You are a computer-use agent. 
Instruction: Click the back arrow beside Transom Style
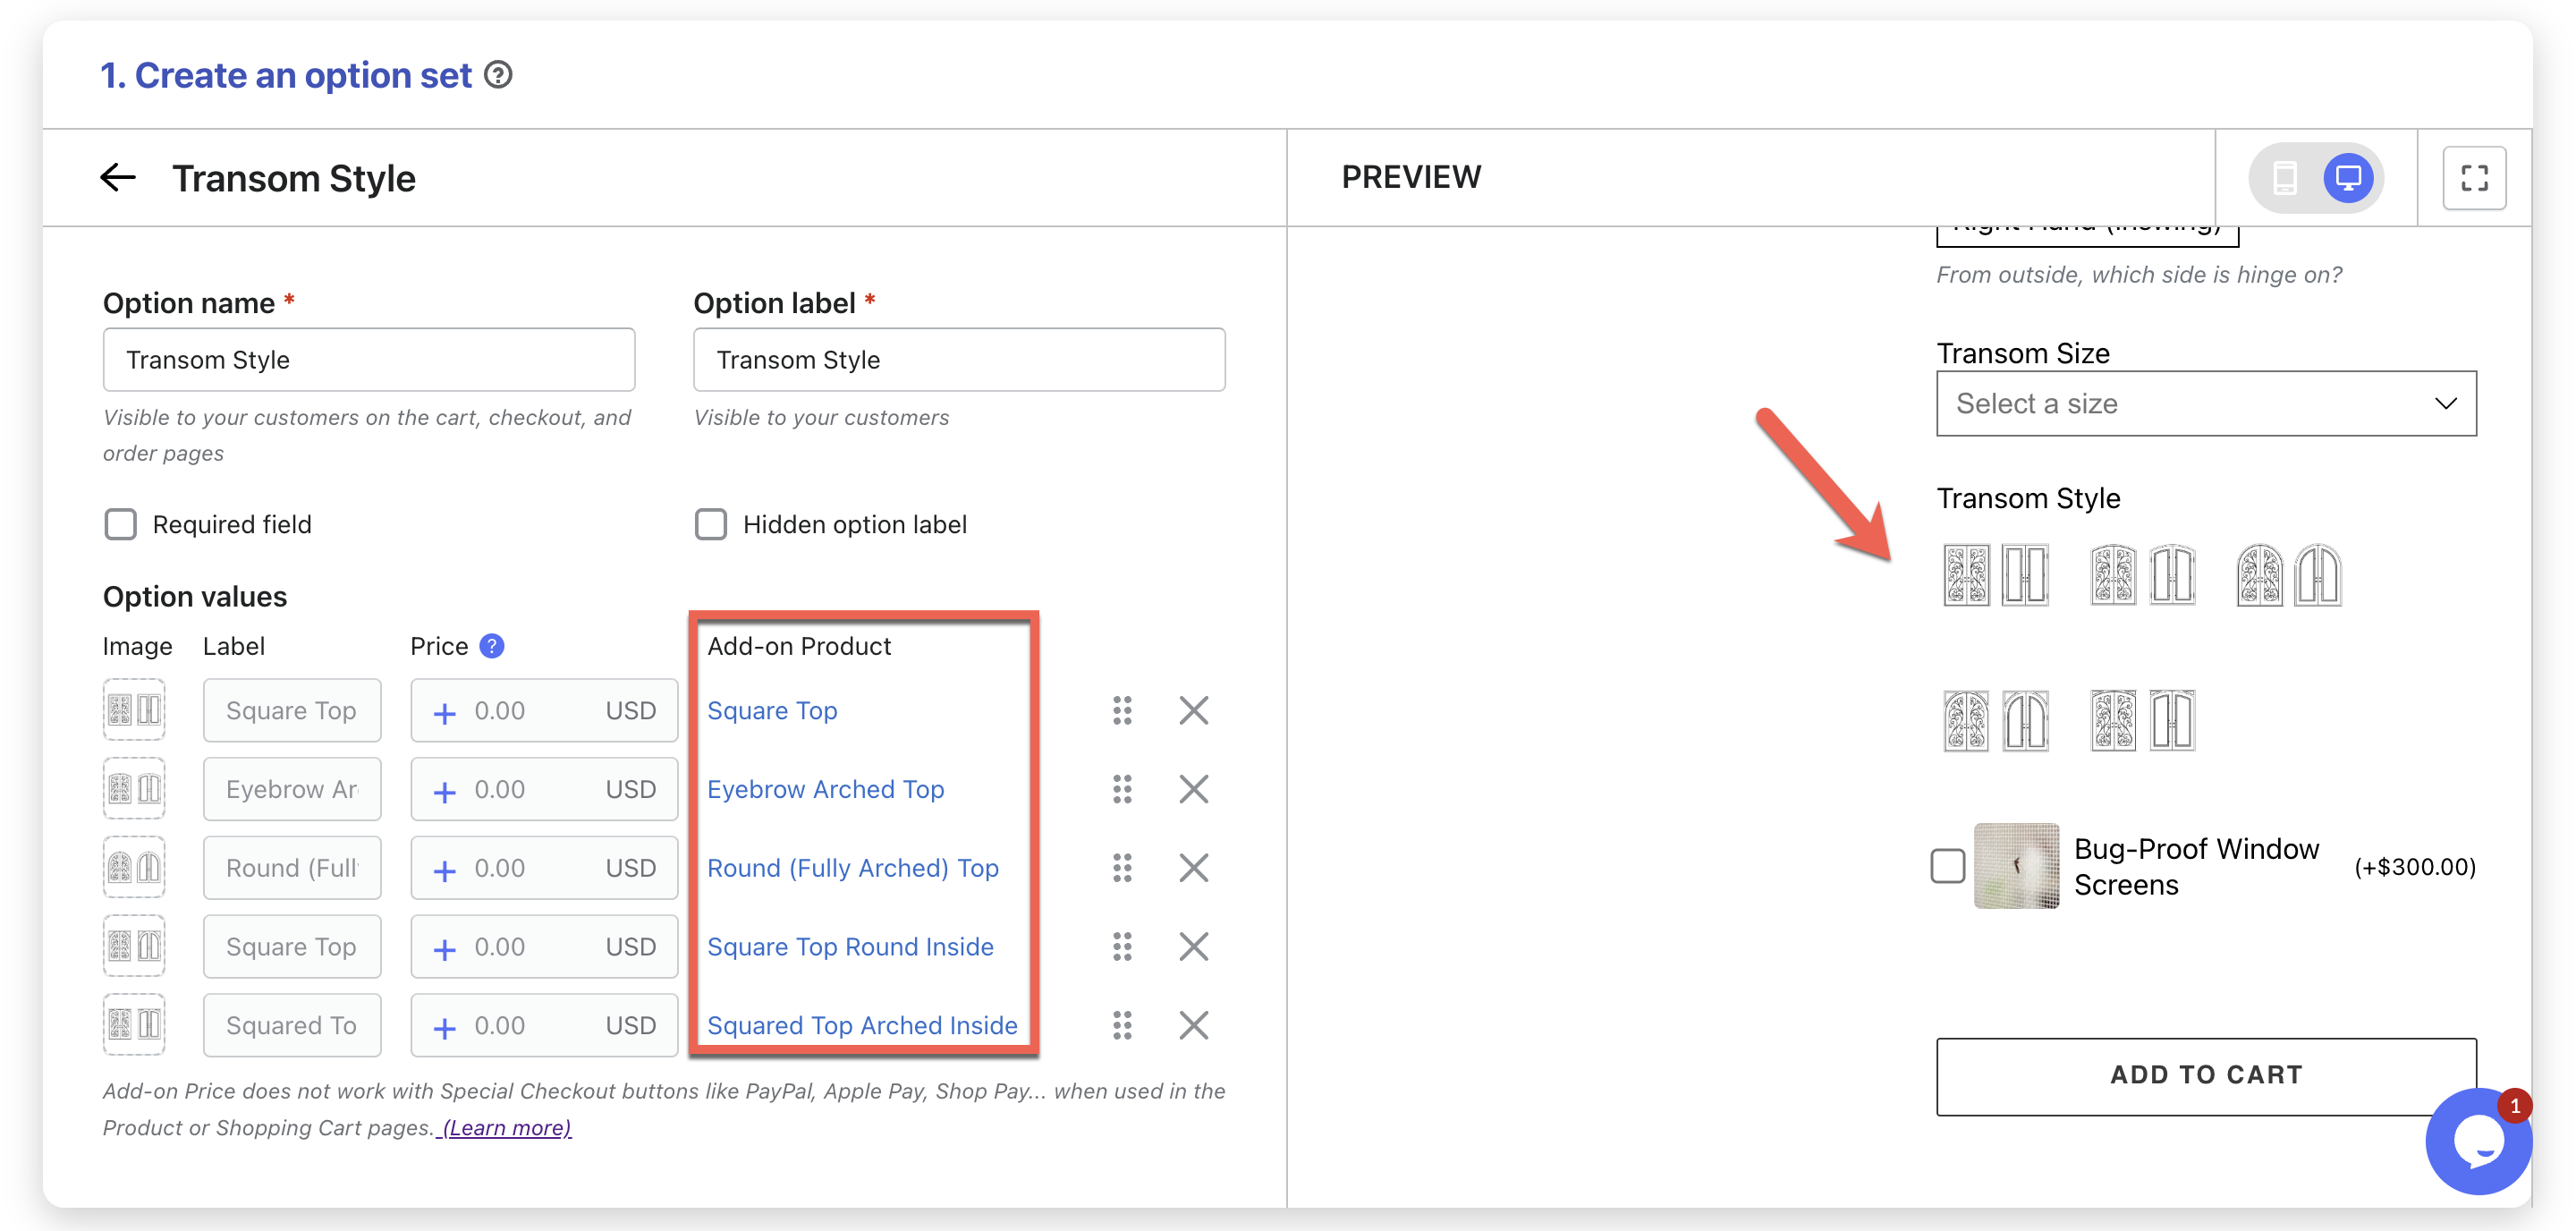point(118,178)
